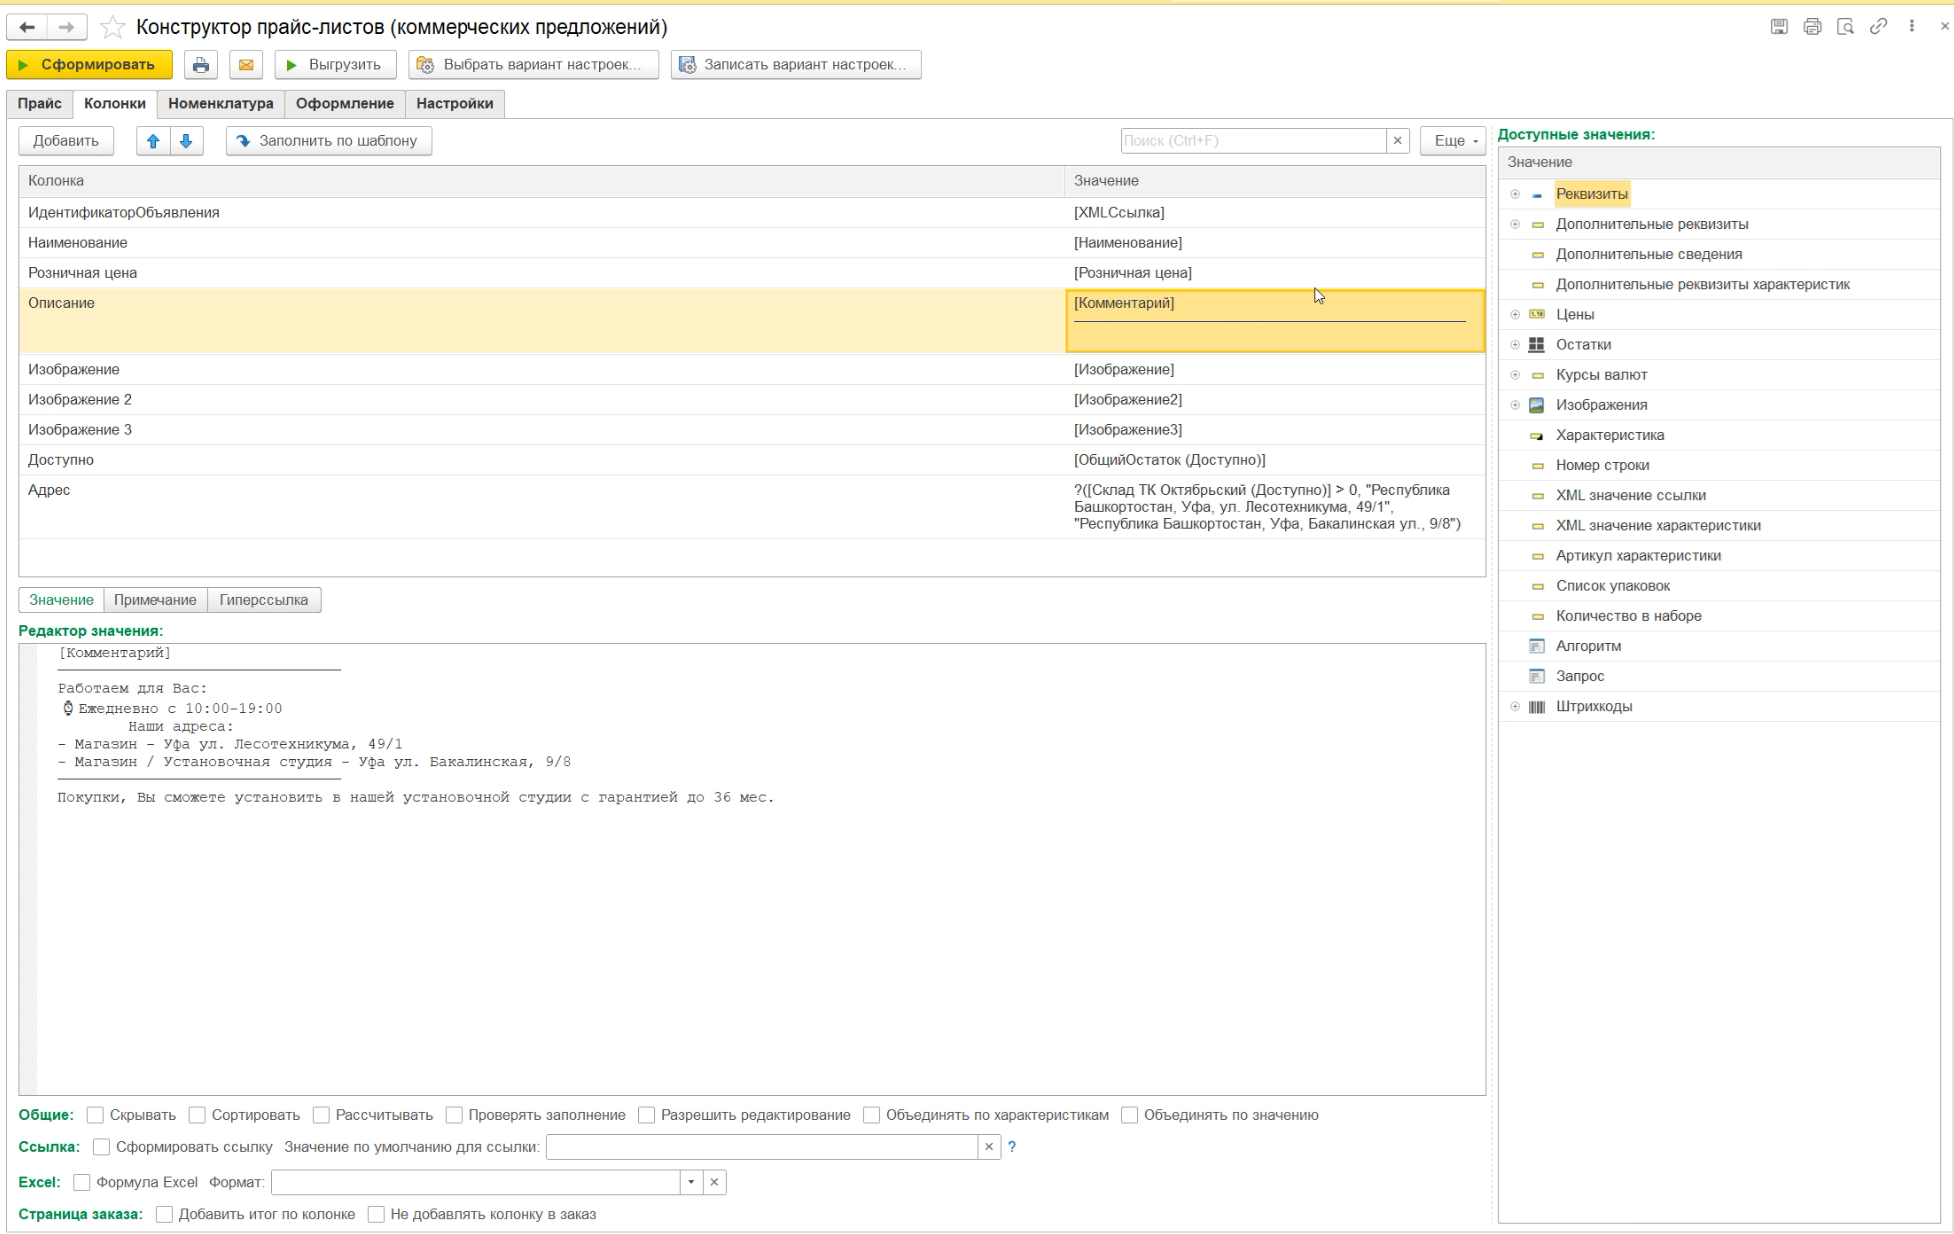Go forward with the right arrow

coord(66,27)
